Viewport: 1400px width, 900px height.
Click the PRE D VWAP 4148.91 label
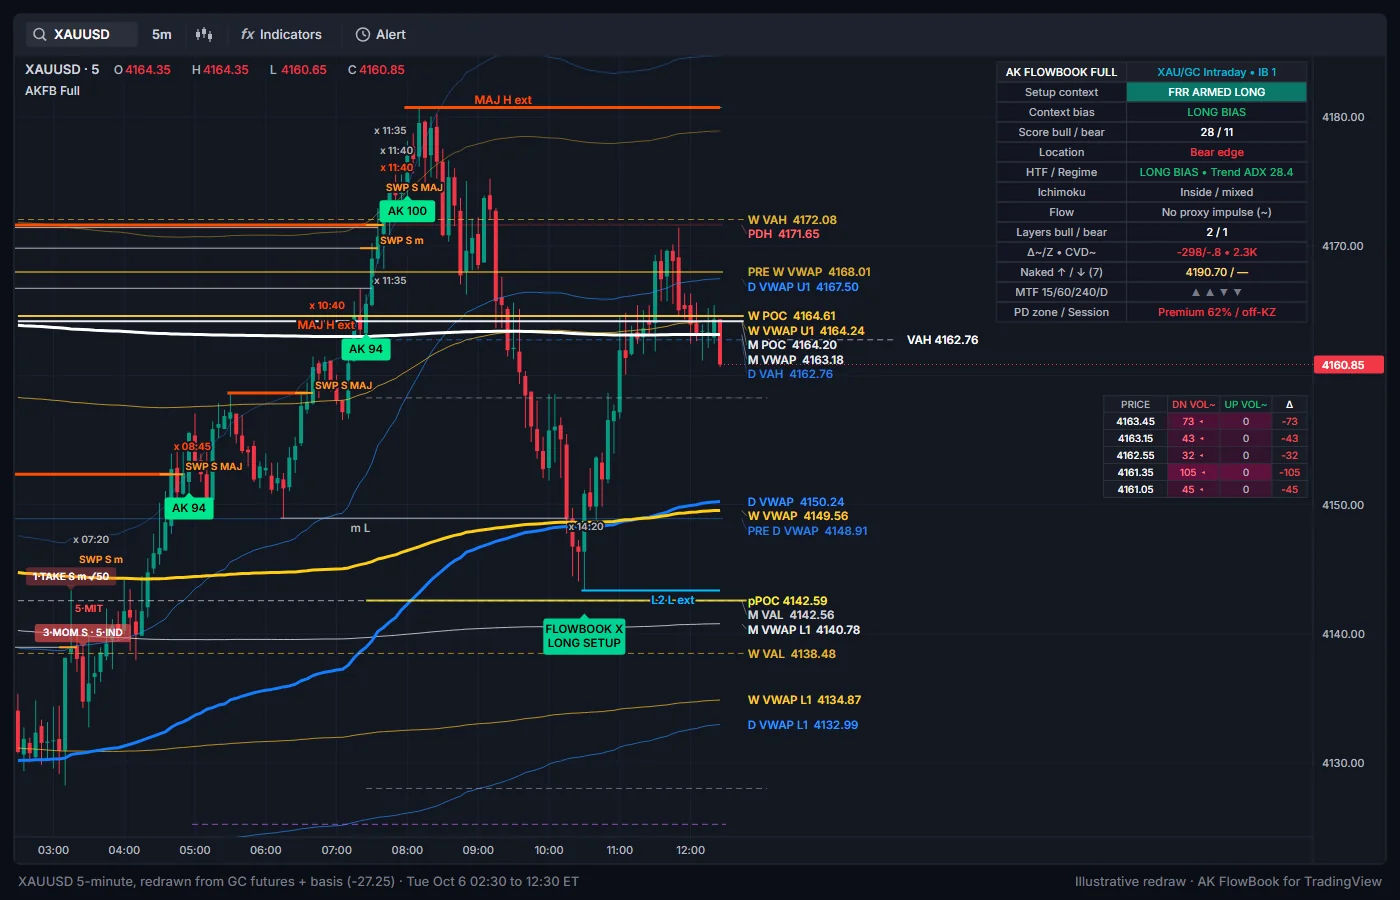807,531
